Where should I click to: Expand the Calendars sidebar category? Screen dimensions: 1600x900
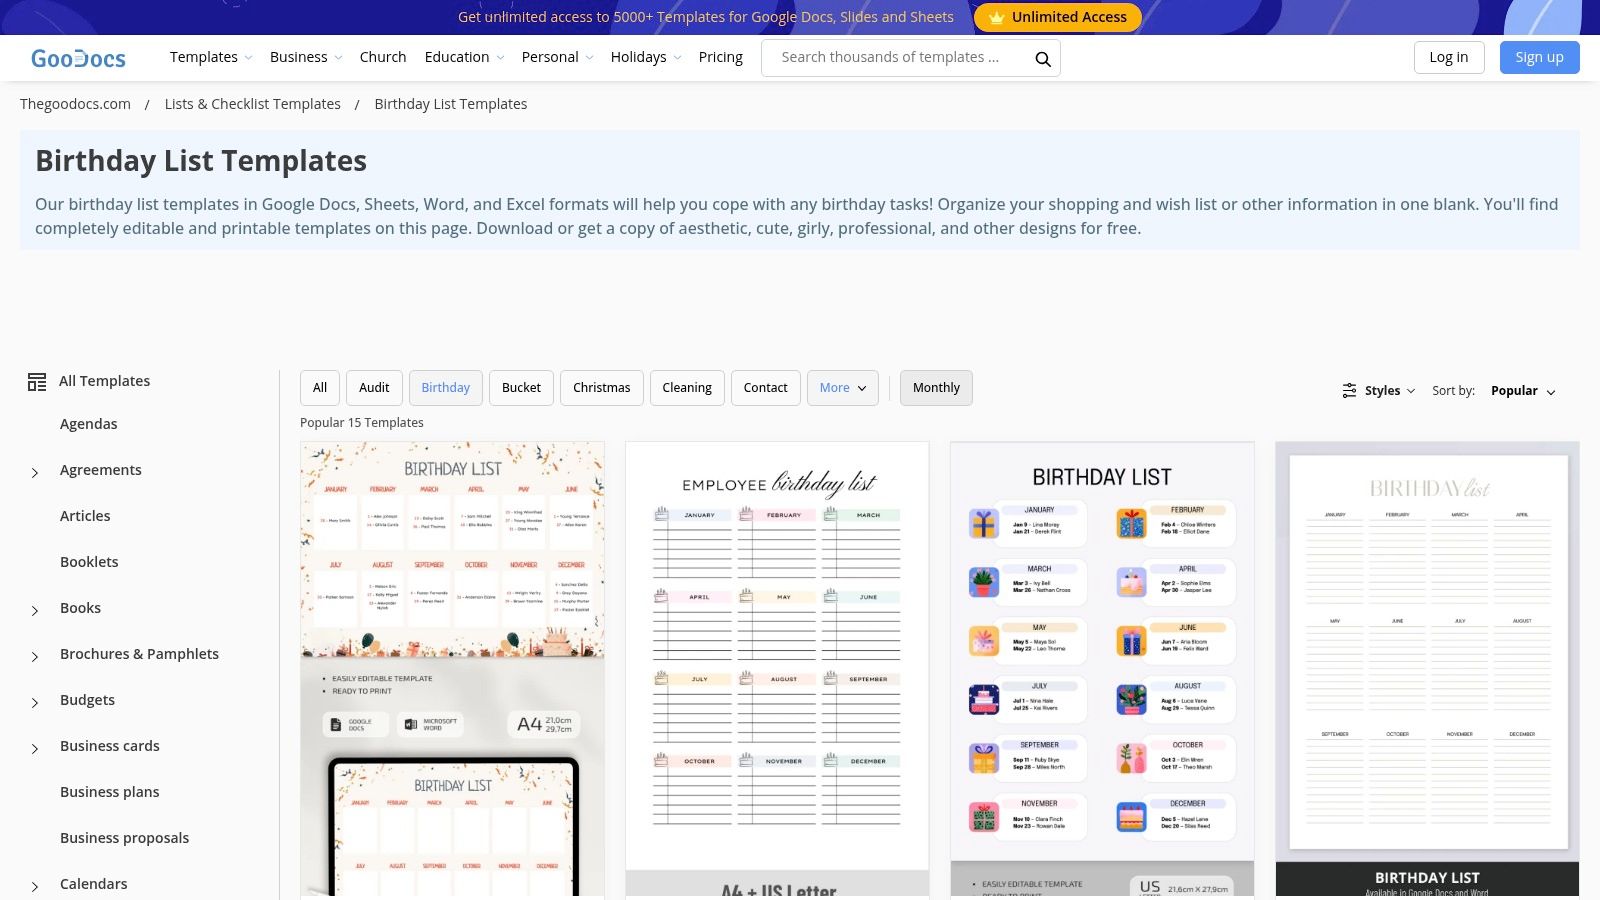34,886
